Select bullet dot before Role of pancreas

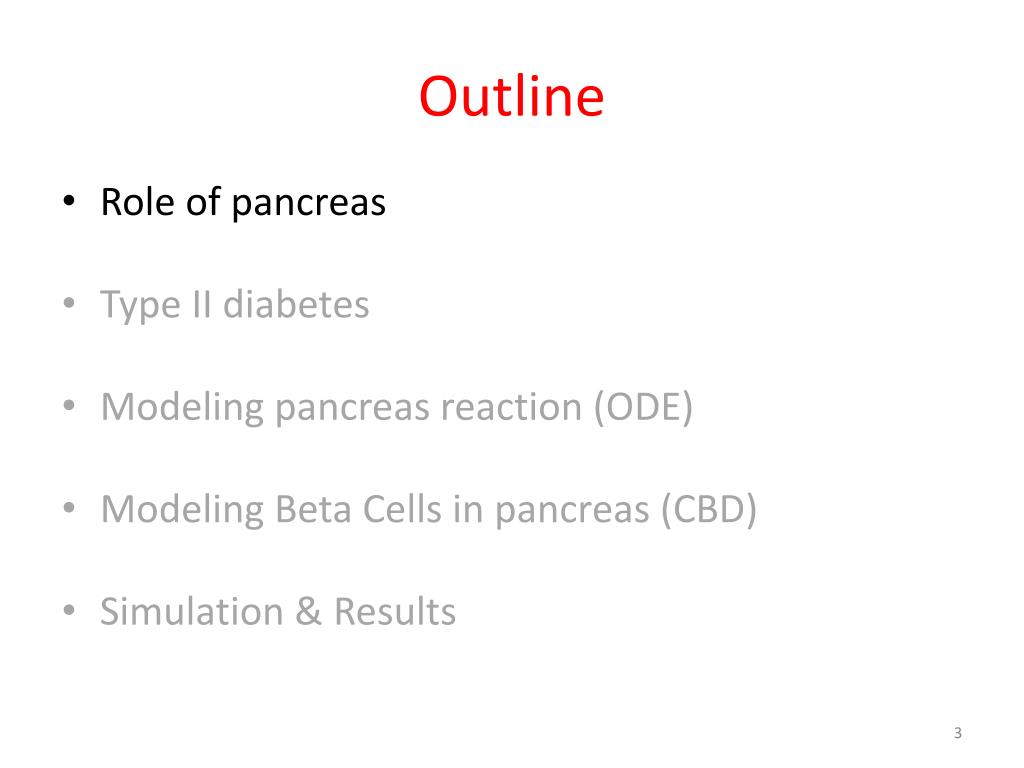[x=69, y=201]
